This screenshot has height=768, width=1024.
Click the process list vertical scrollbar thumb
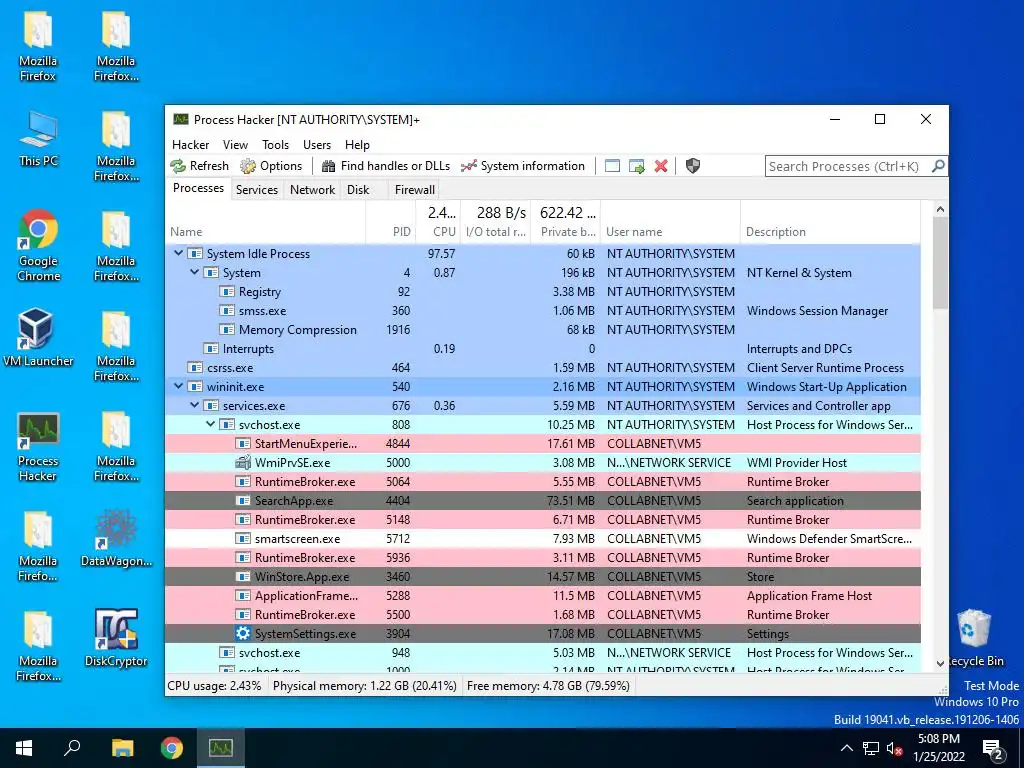[940, 263]
